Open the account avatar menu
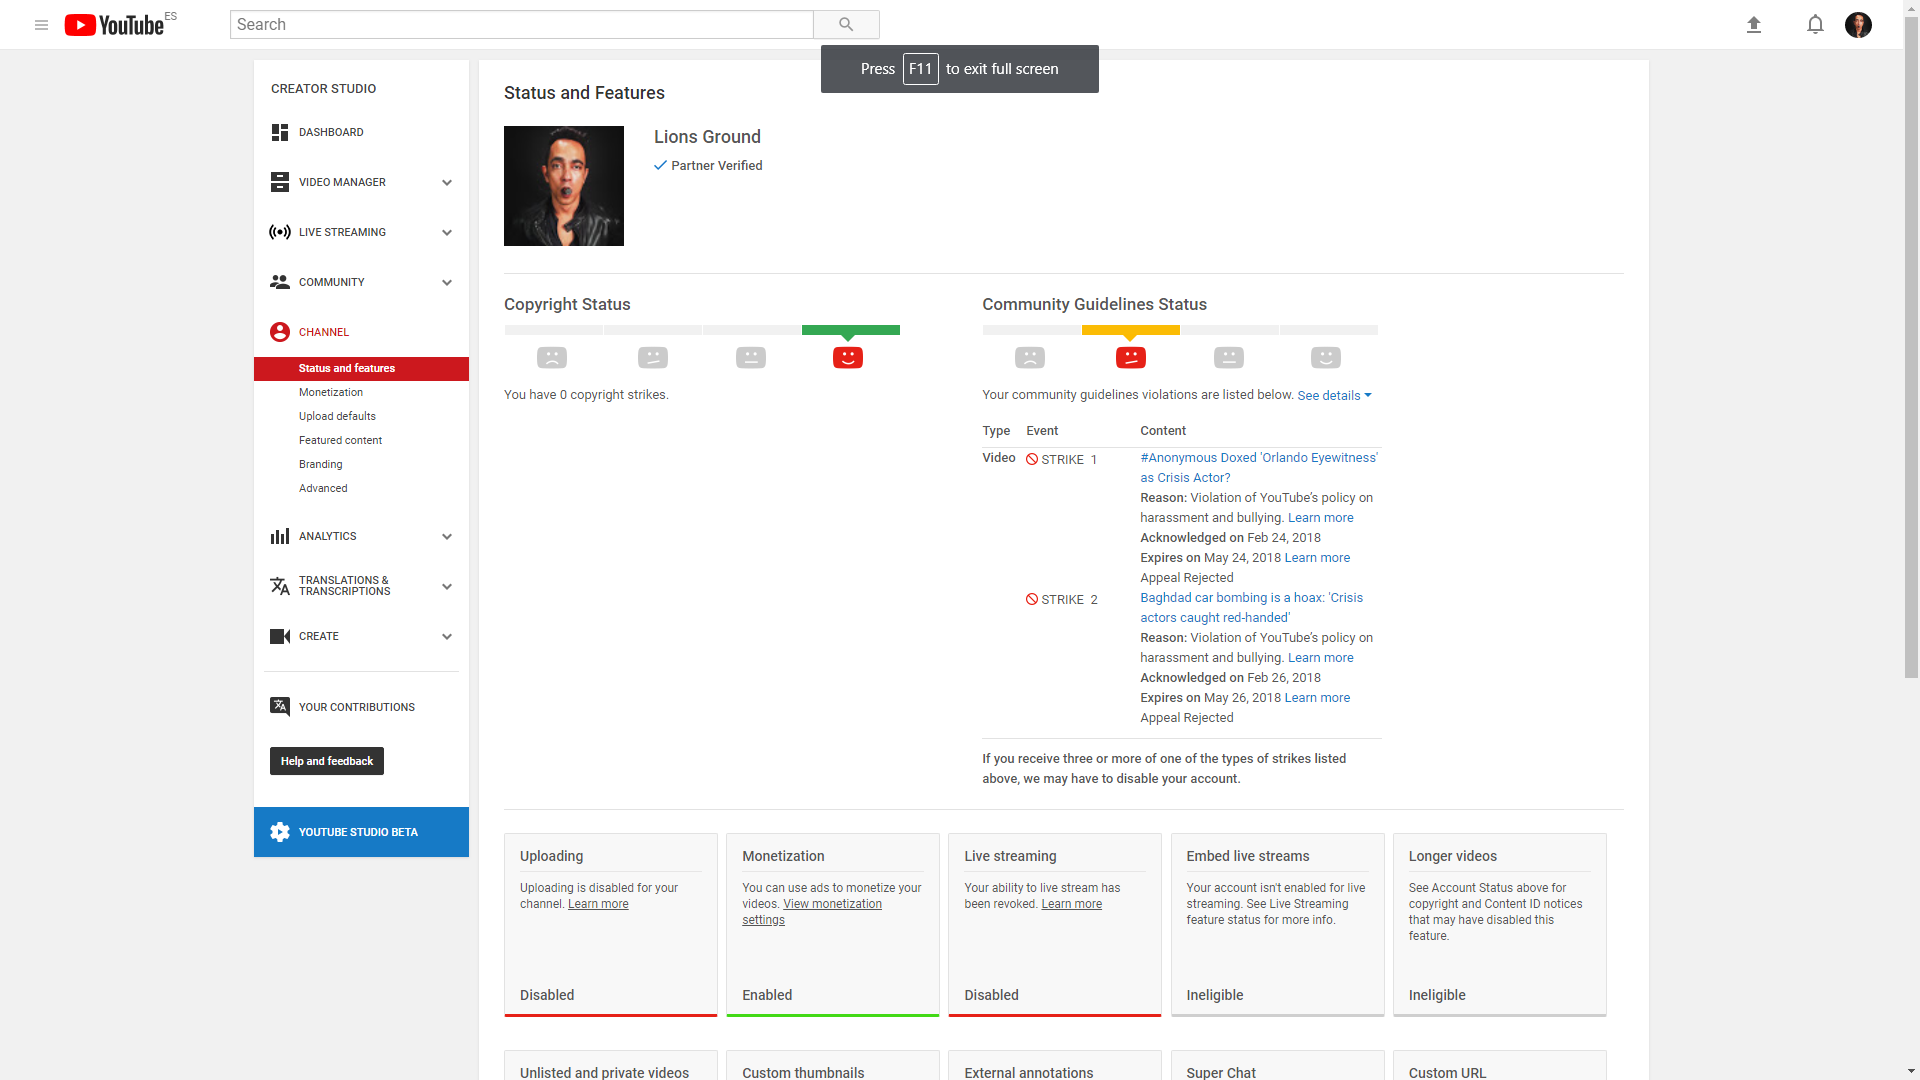Image resolution: width=1920 pixels, height=1080 pixels. (1858, 25)
